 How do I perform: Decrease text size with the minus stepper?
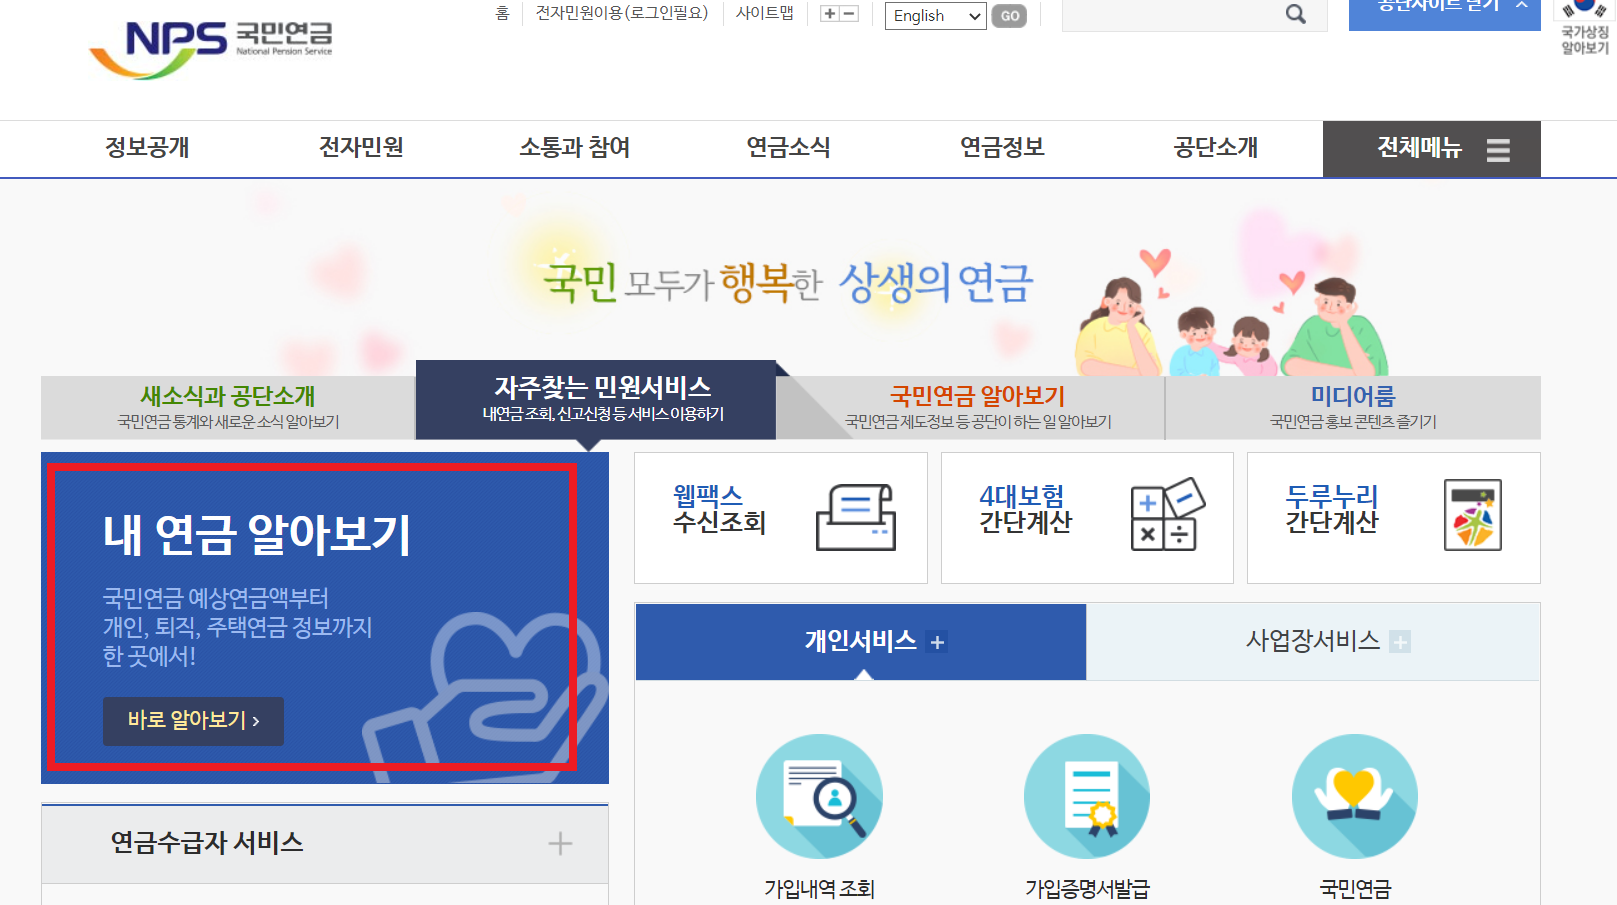[x=848, y=14]
